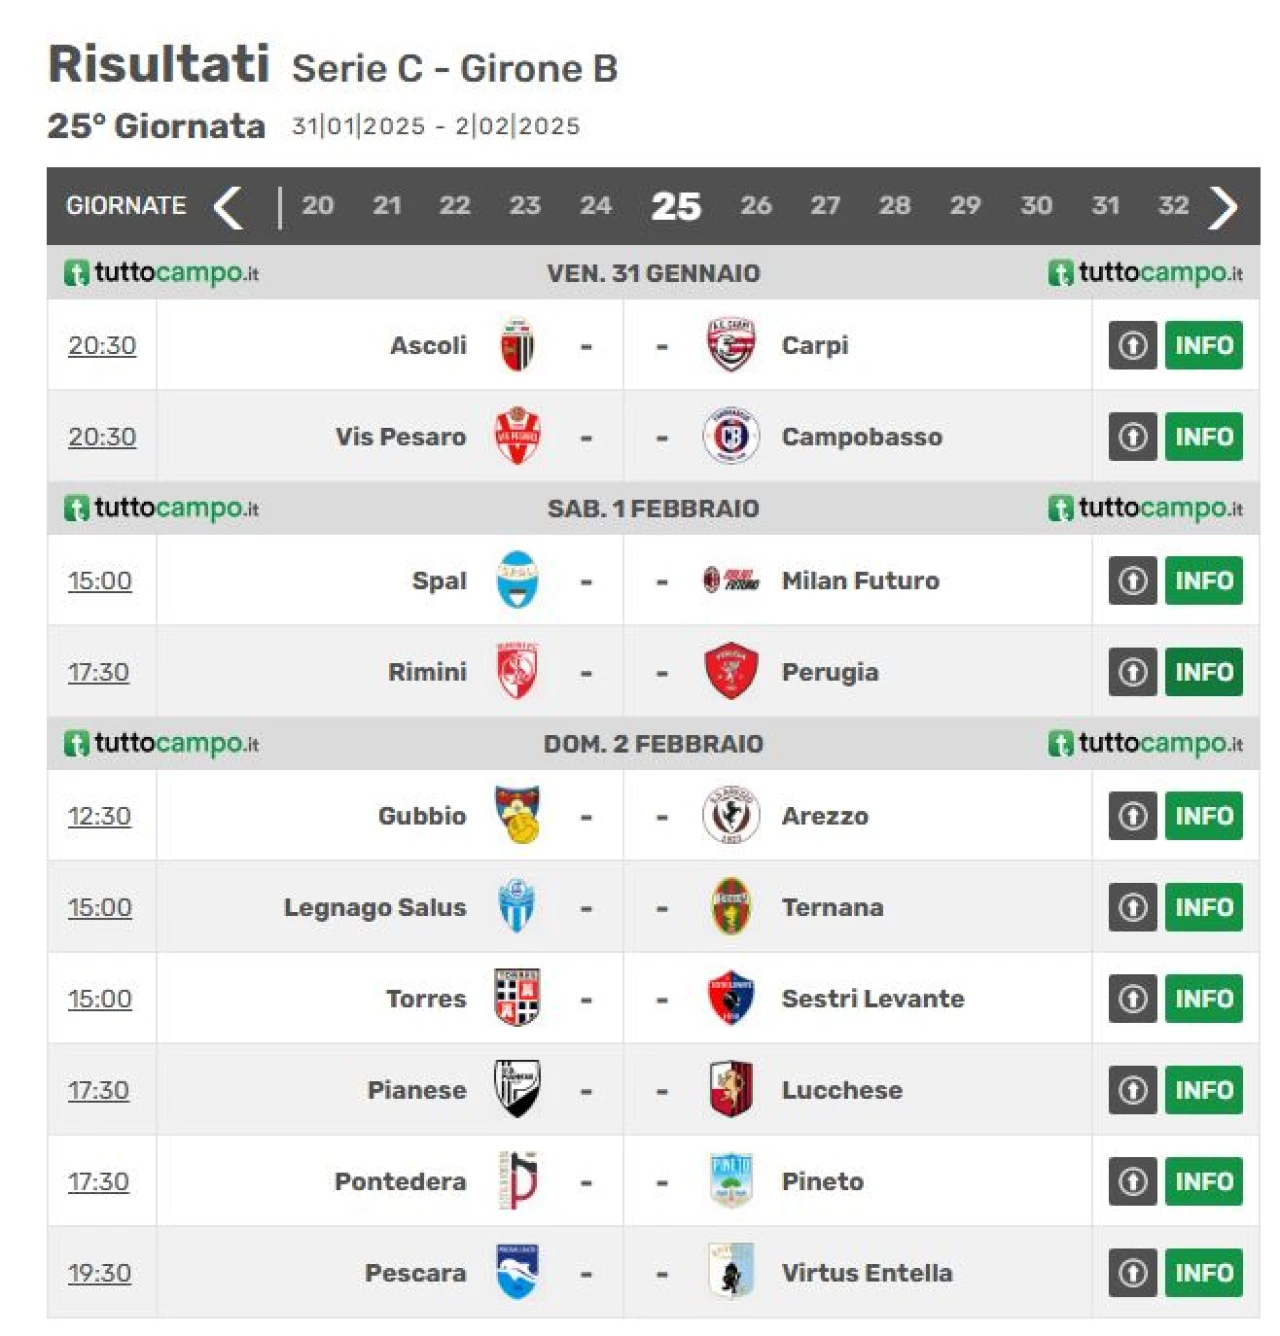The image size is (1280, 1336).
Task: Click the Pontedera team logo
Action: (x=517, y=1181)
